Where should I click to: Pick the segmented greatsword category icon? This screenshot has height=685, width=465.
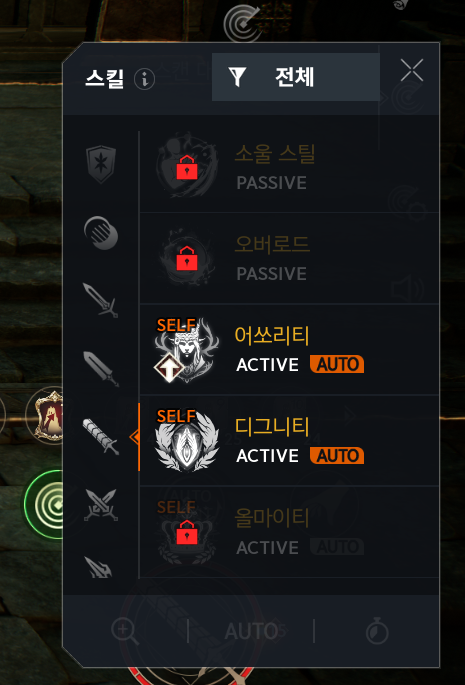(x=101, y=436)
